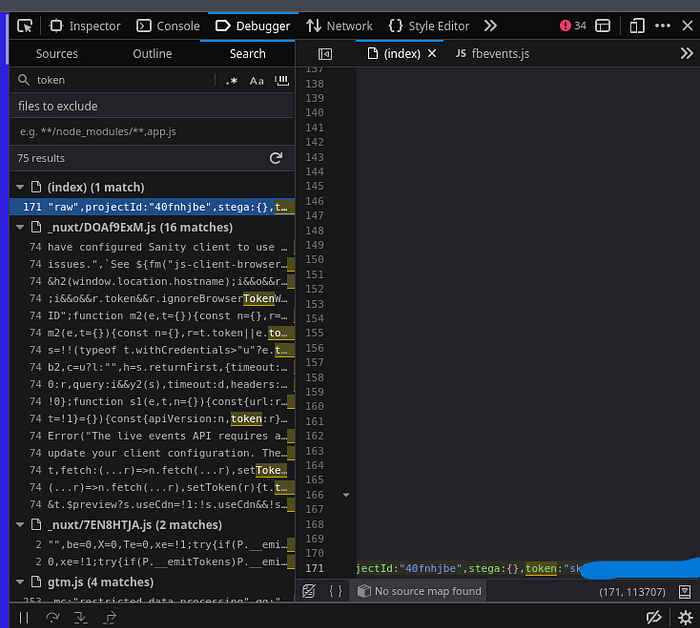Open result 'have configured Sanity client'
Image resolution: width=700 pixels, height=628 pixels.
click(x=152, y=247)
